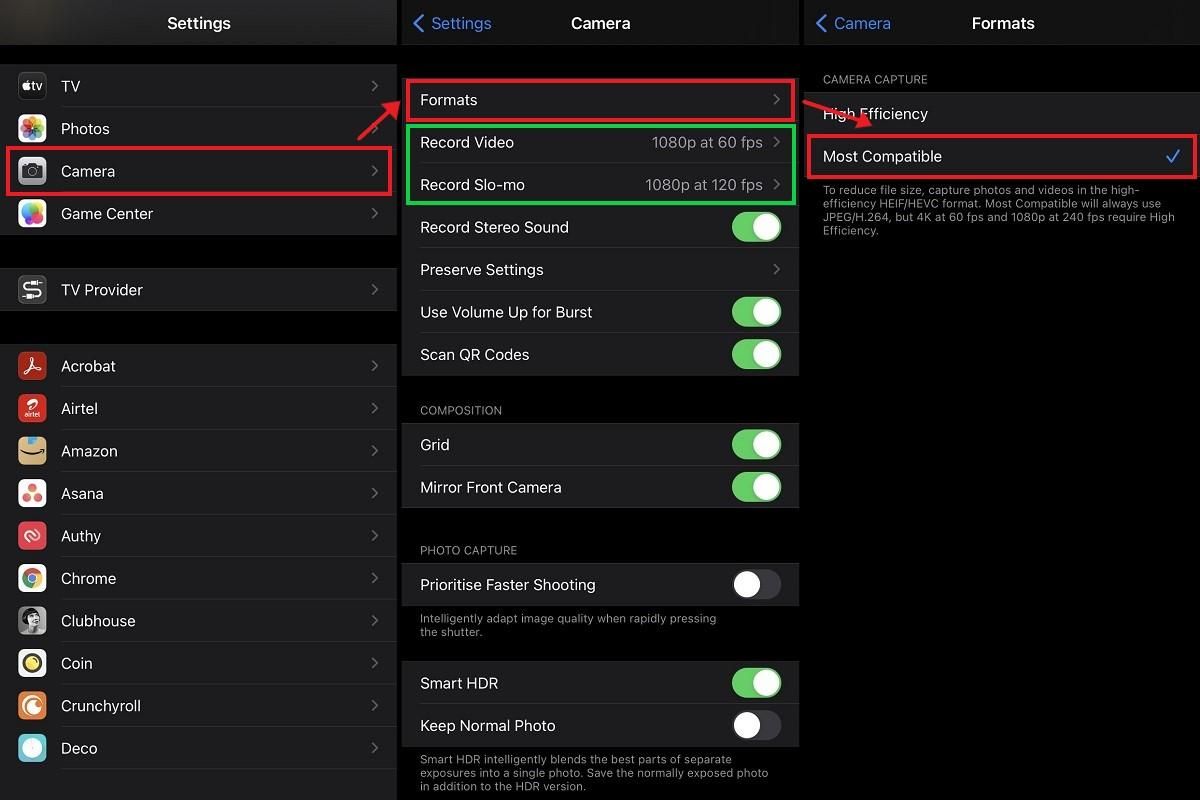Open the Photos settings icon
This screenshot has width=1200, height=800.
[x=32, y=128]
